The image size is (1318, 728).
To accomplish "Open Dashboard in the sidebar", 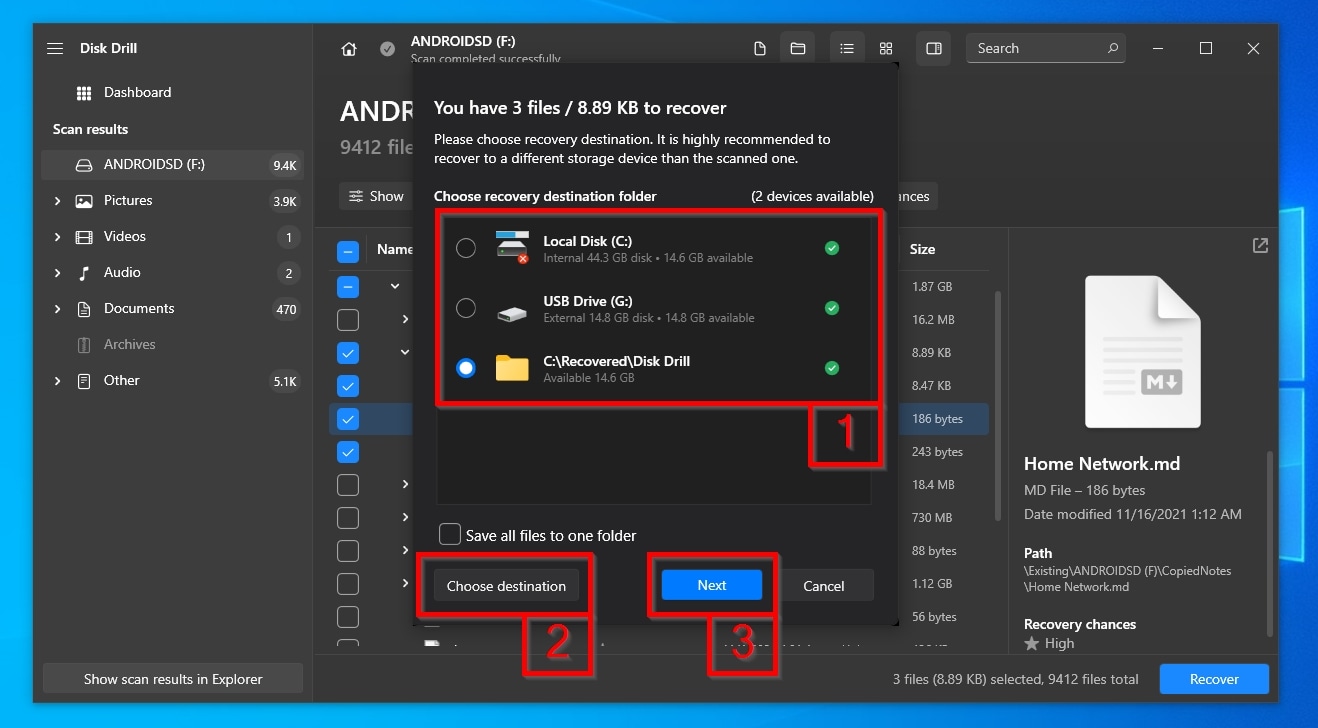I will point(172,92).
